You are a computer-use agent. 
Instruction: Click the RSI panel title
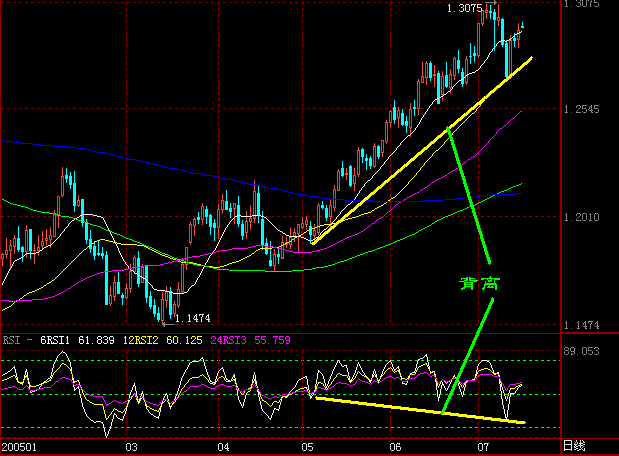(x=11, y=340)
